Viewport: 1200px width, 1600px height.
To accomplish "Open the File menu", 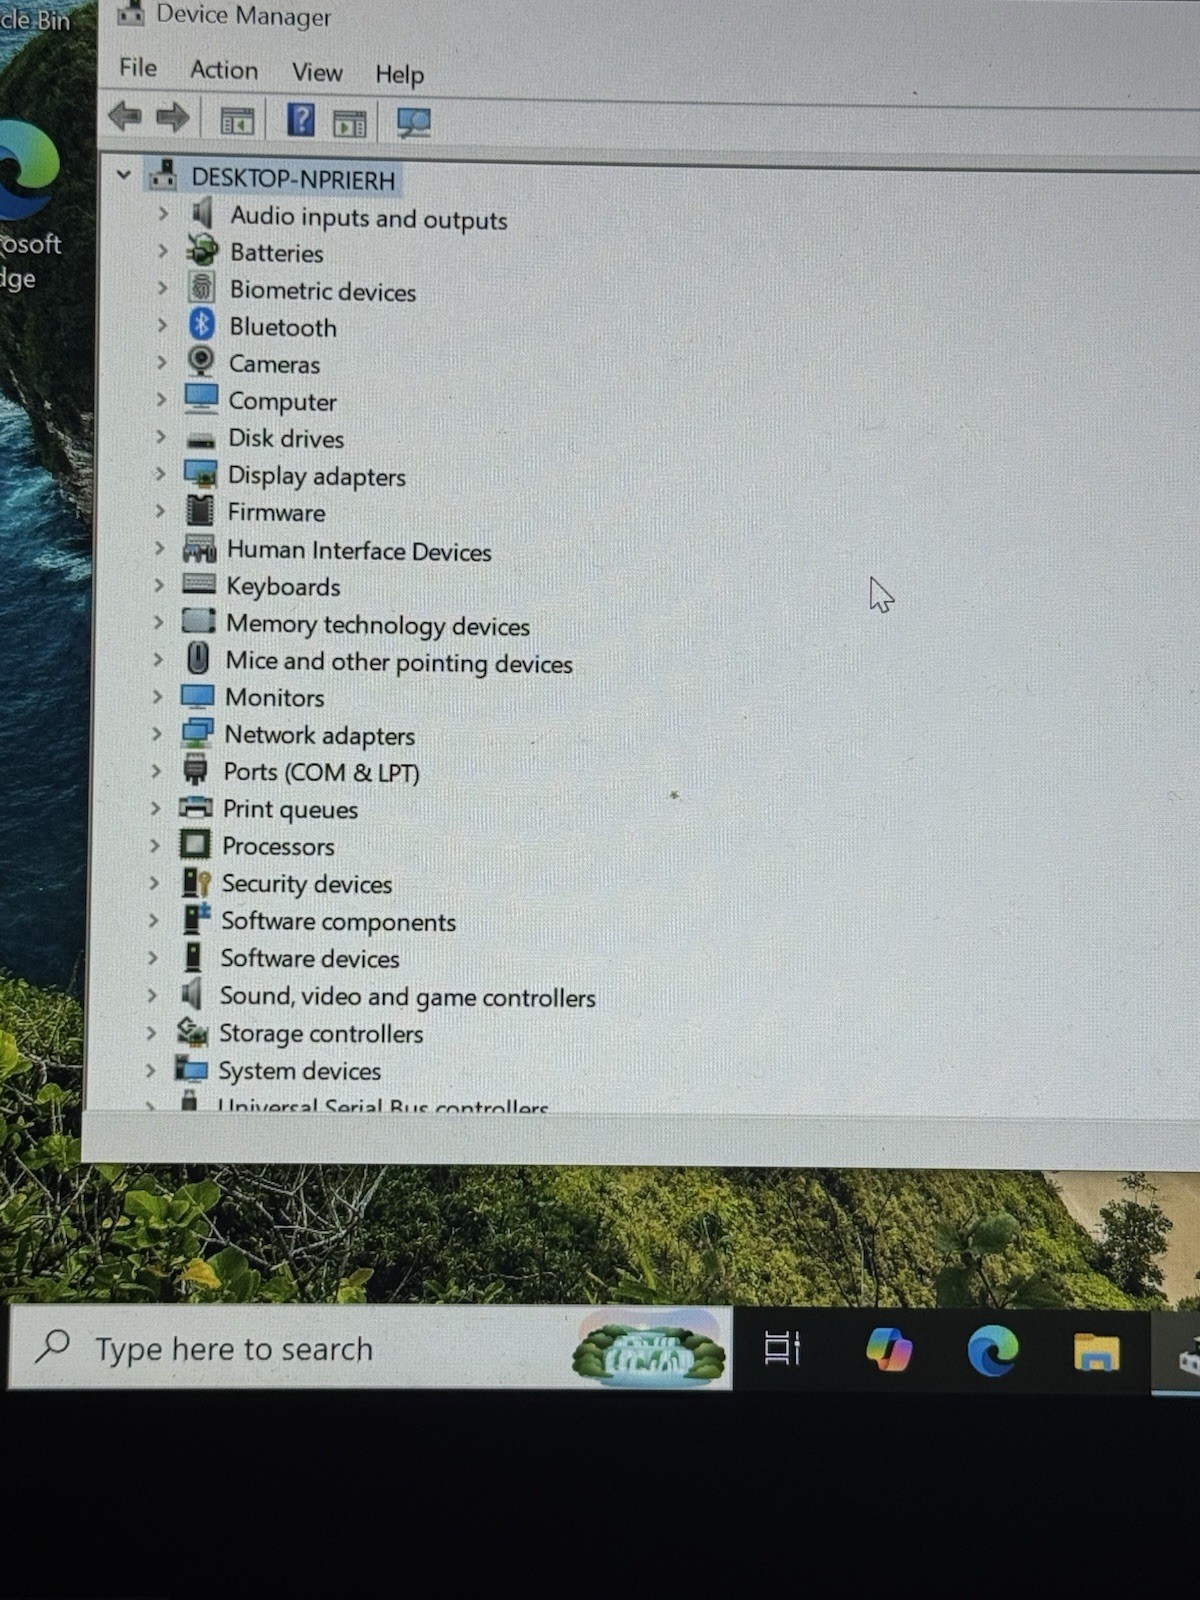I will 138,67.
